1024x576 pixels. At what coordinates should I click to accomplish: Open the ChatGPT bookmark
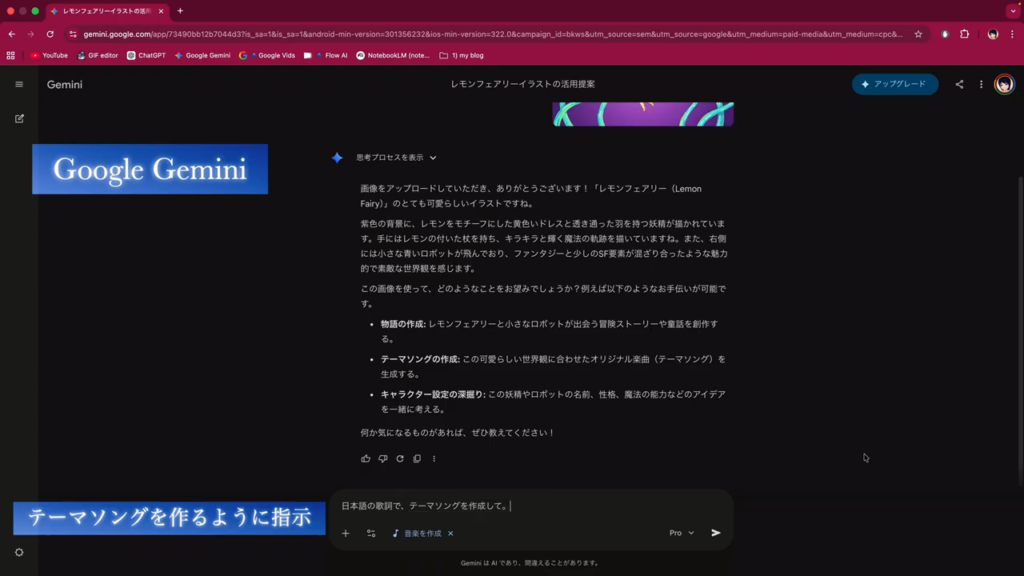146,56
